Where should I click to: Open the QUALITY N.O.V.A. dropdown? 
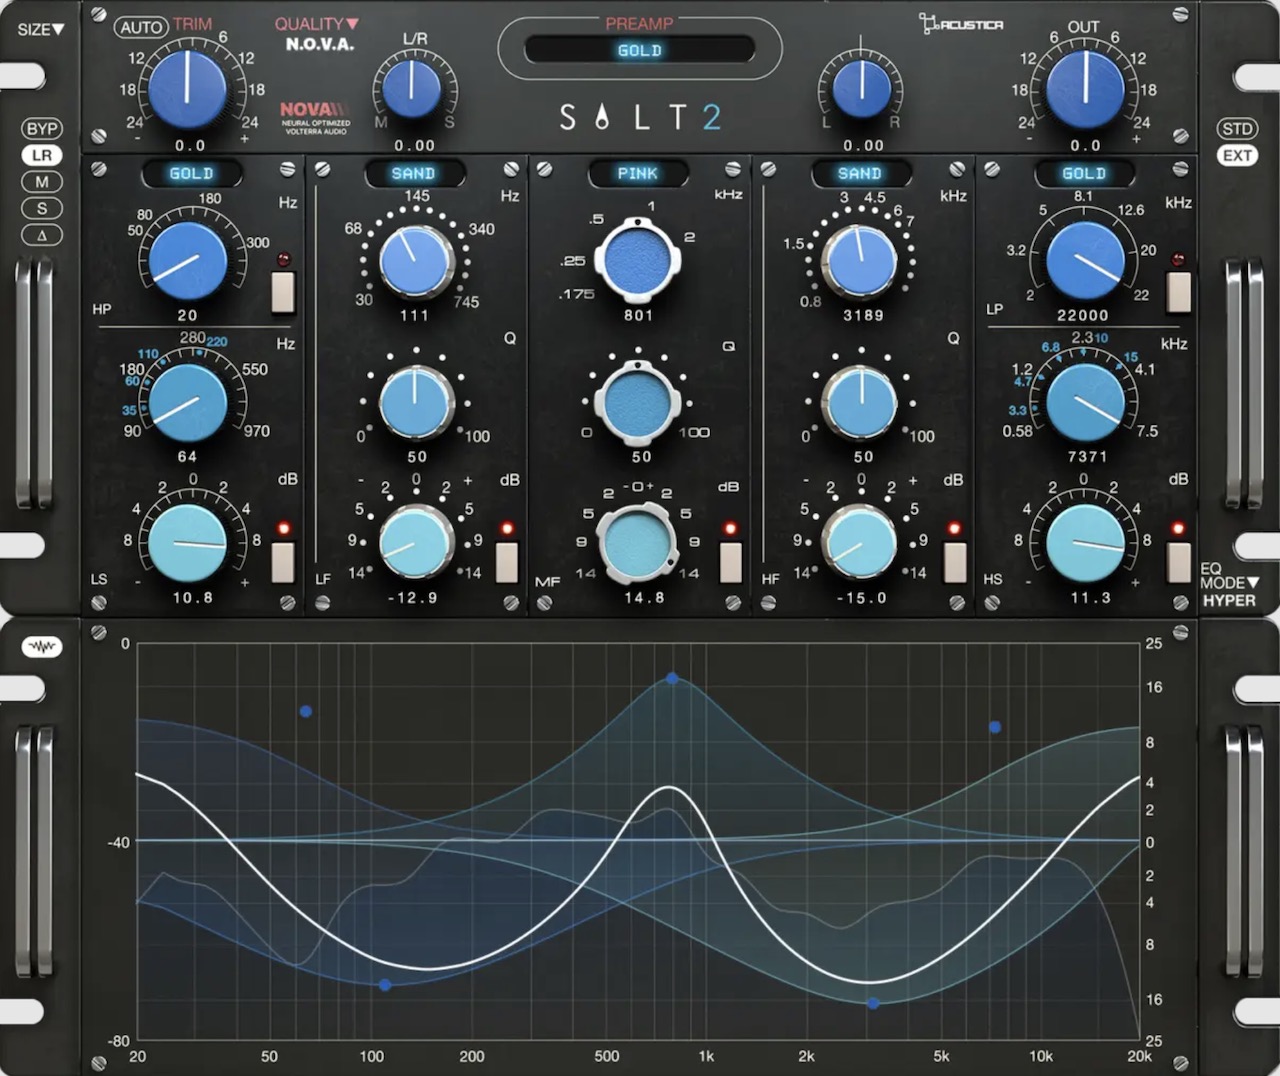(318, 34)
